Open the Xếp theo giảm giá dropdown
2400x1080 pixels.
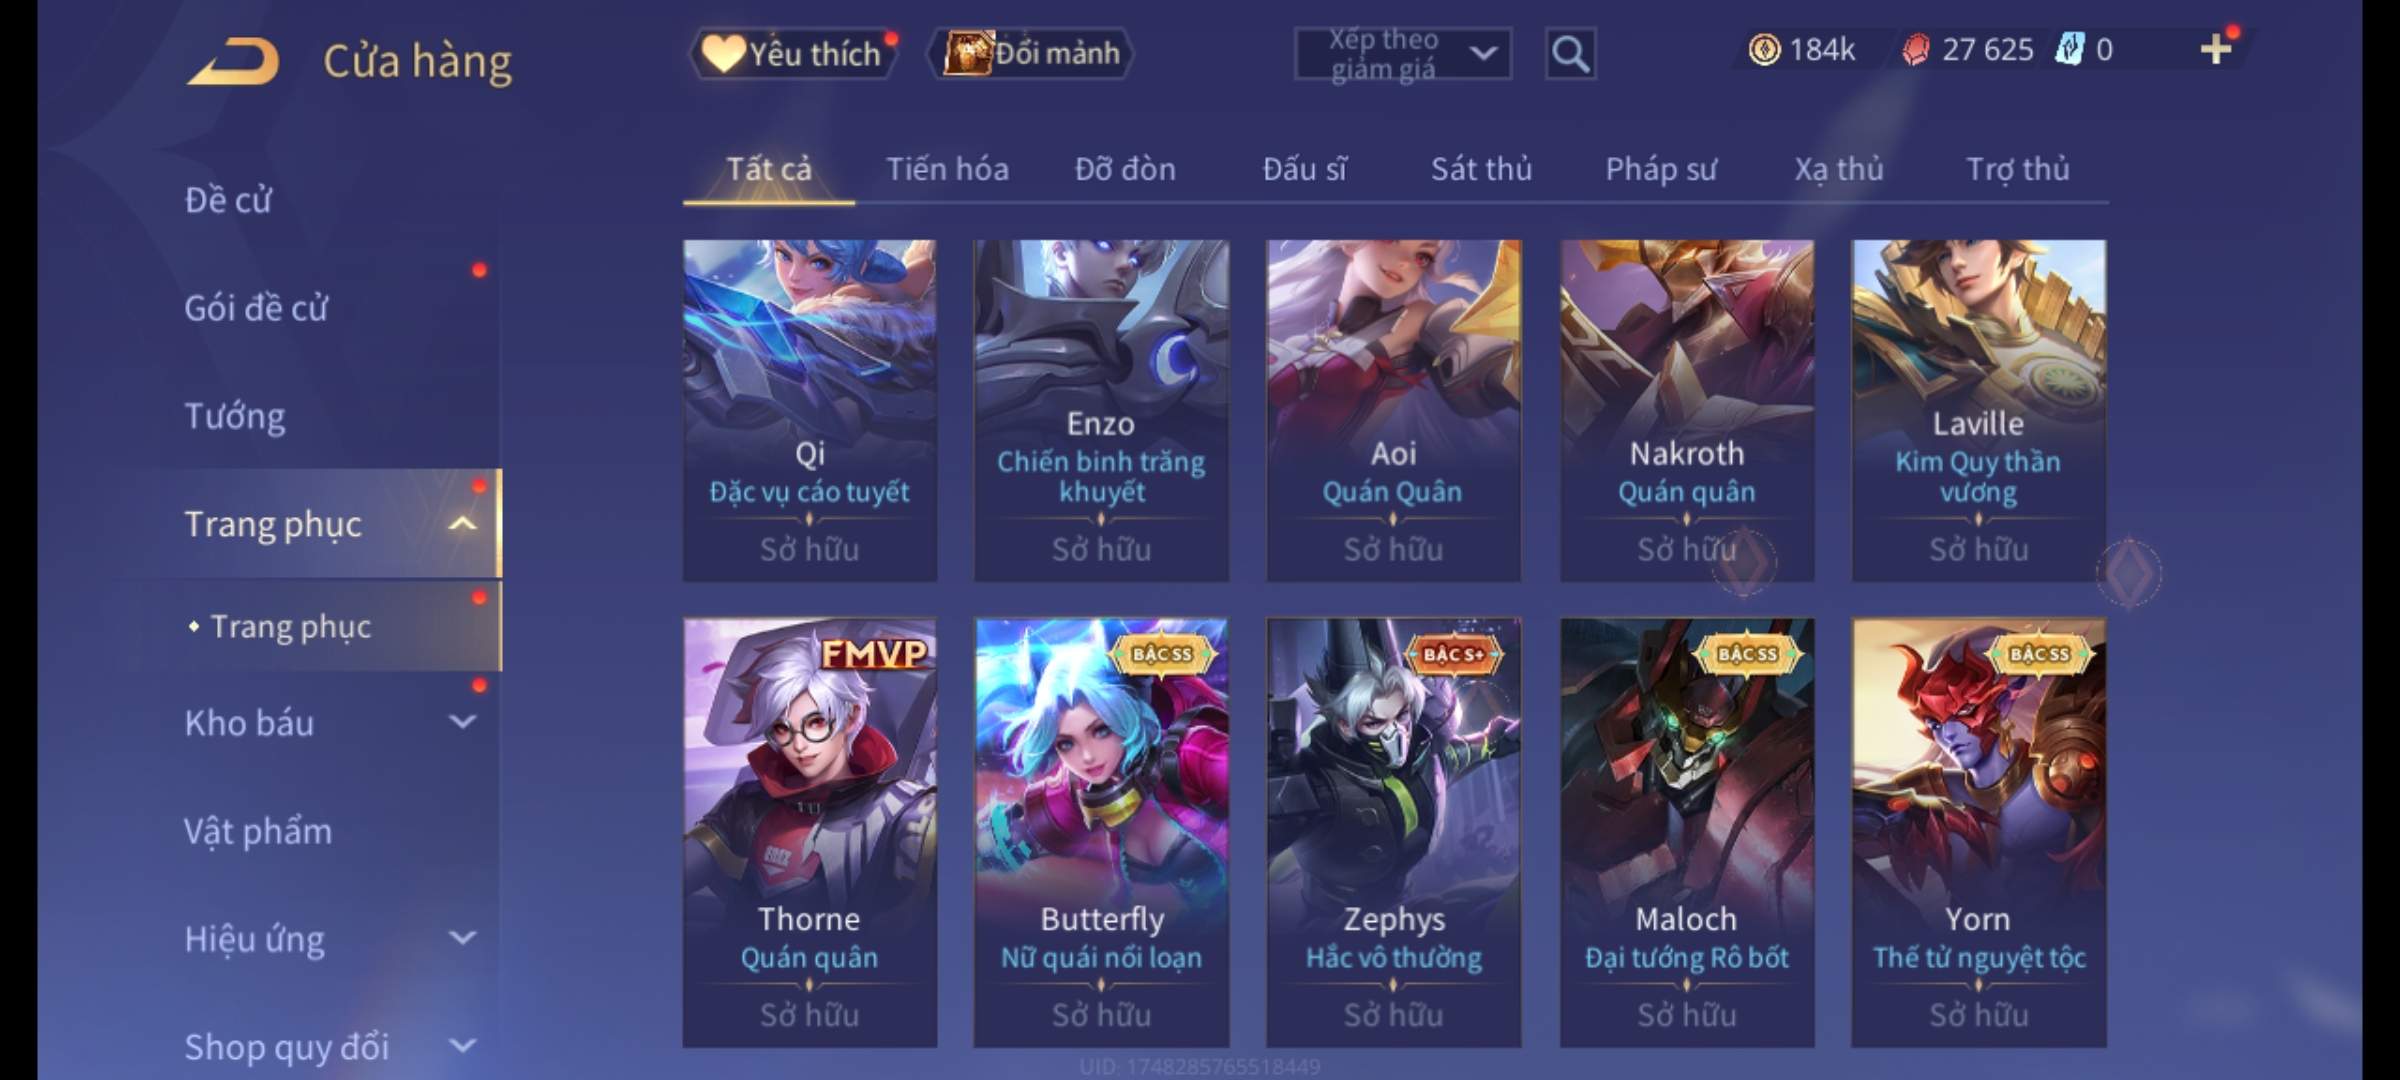pyautogui.click(x=1402, y=54)
